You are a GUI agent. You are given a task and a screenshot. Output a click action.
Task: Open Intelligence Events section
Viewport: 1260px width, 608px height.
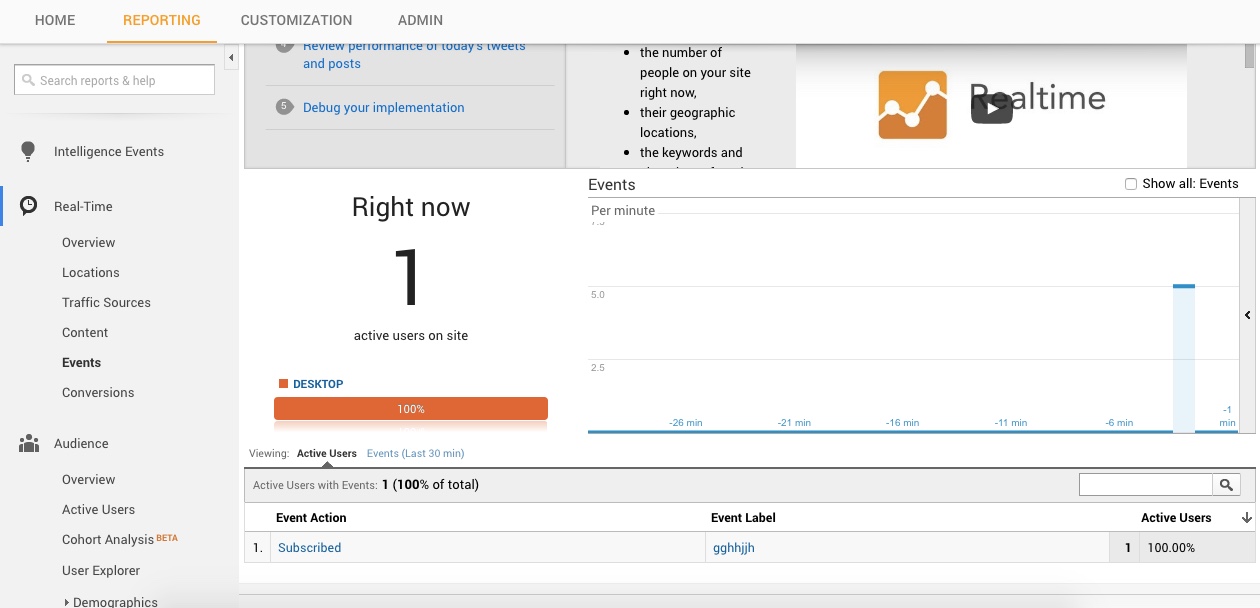point(109,152)
